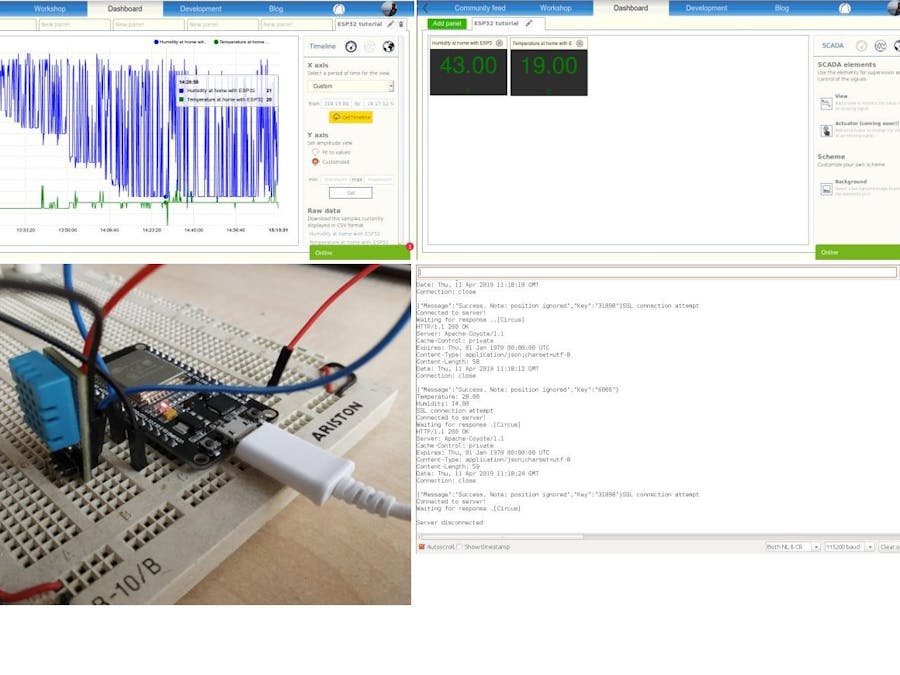Select the View SCADA element icon
The width and height of the screenshot is (900, 675).
coord(825,102)
